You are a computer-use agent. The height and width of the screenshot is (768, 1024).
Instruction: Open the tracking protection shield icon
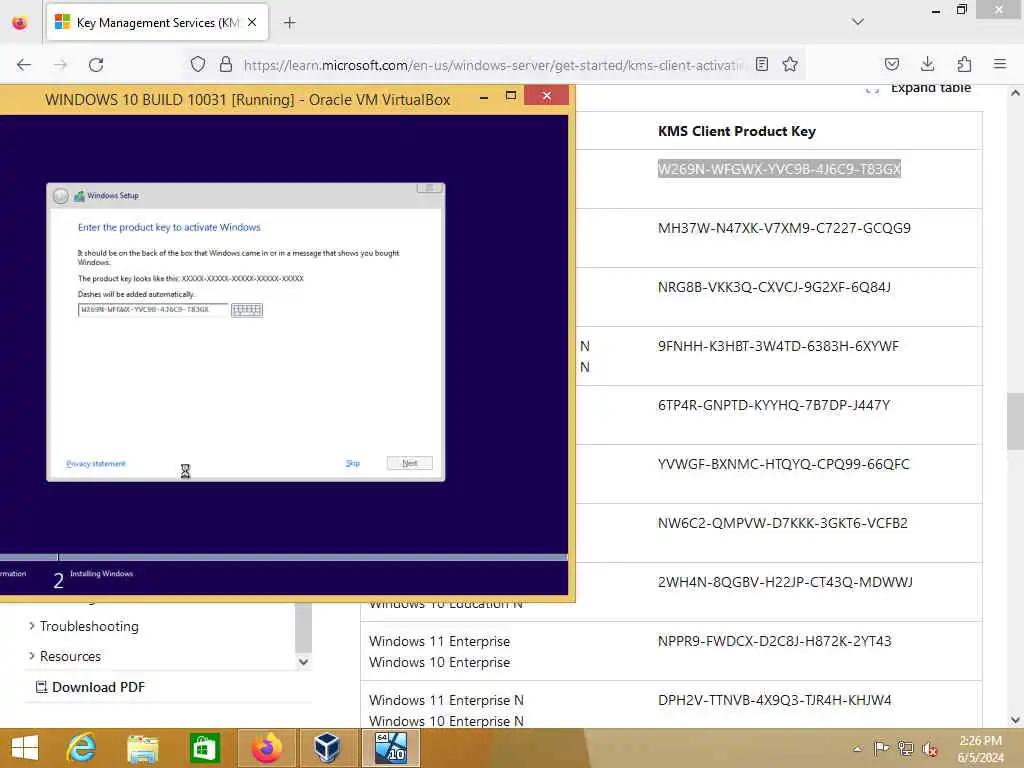[198, 64]
